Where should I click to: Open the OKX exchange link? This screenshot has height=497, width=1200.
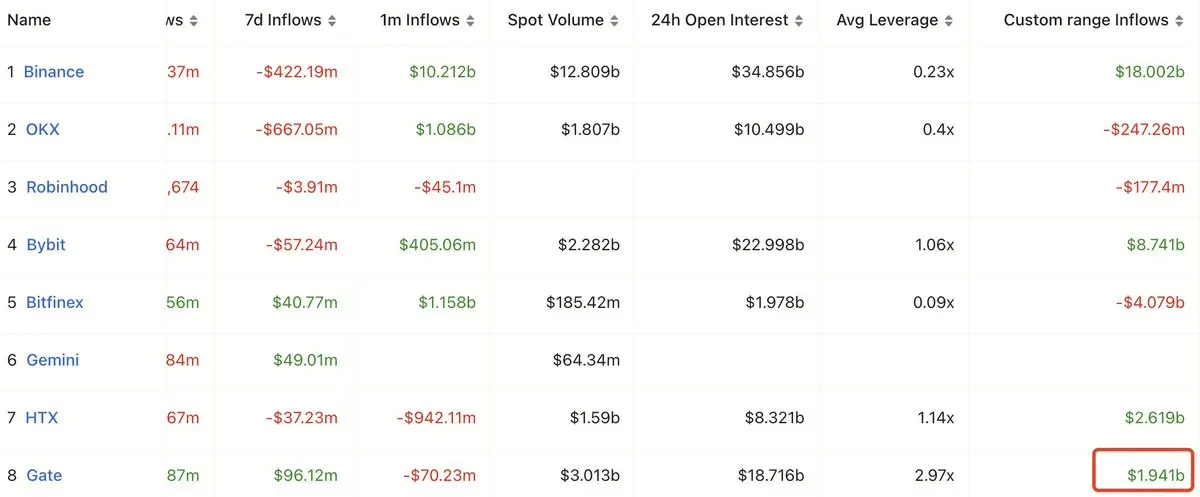click(42, 129)
